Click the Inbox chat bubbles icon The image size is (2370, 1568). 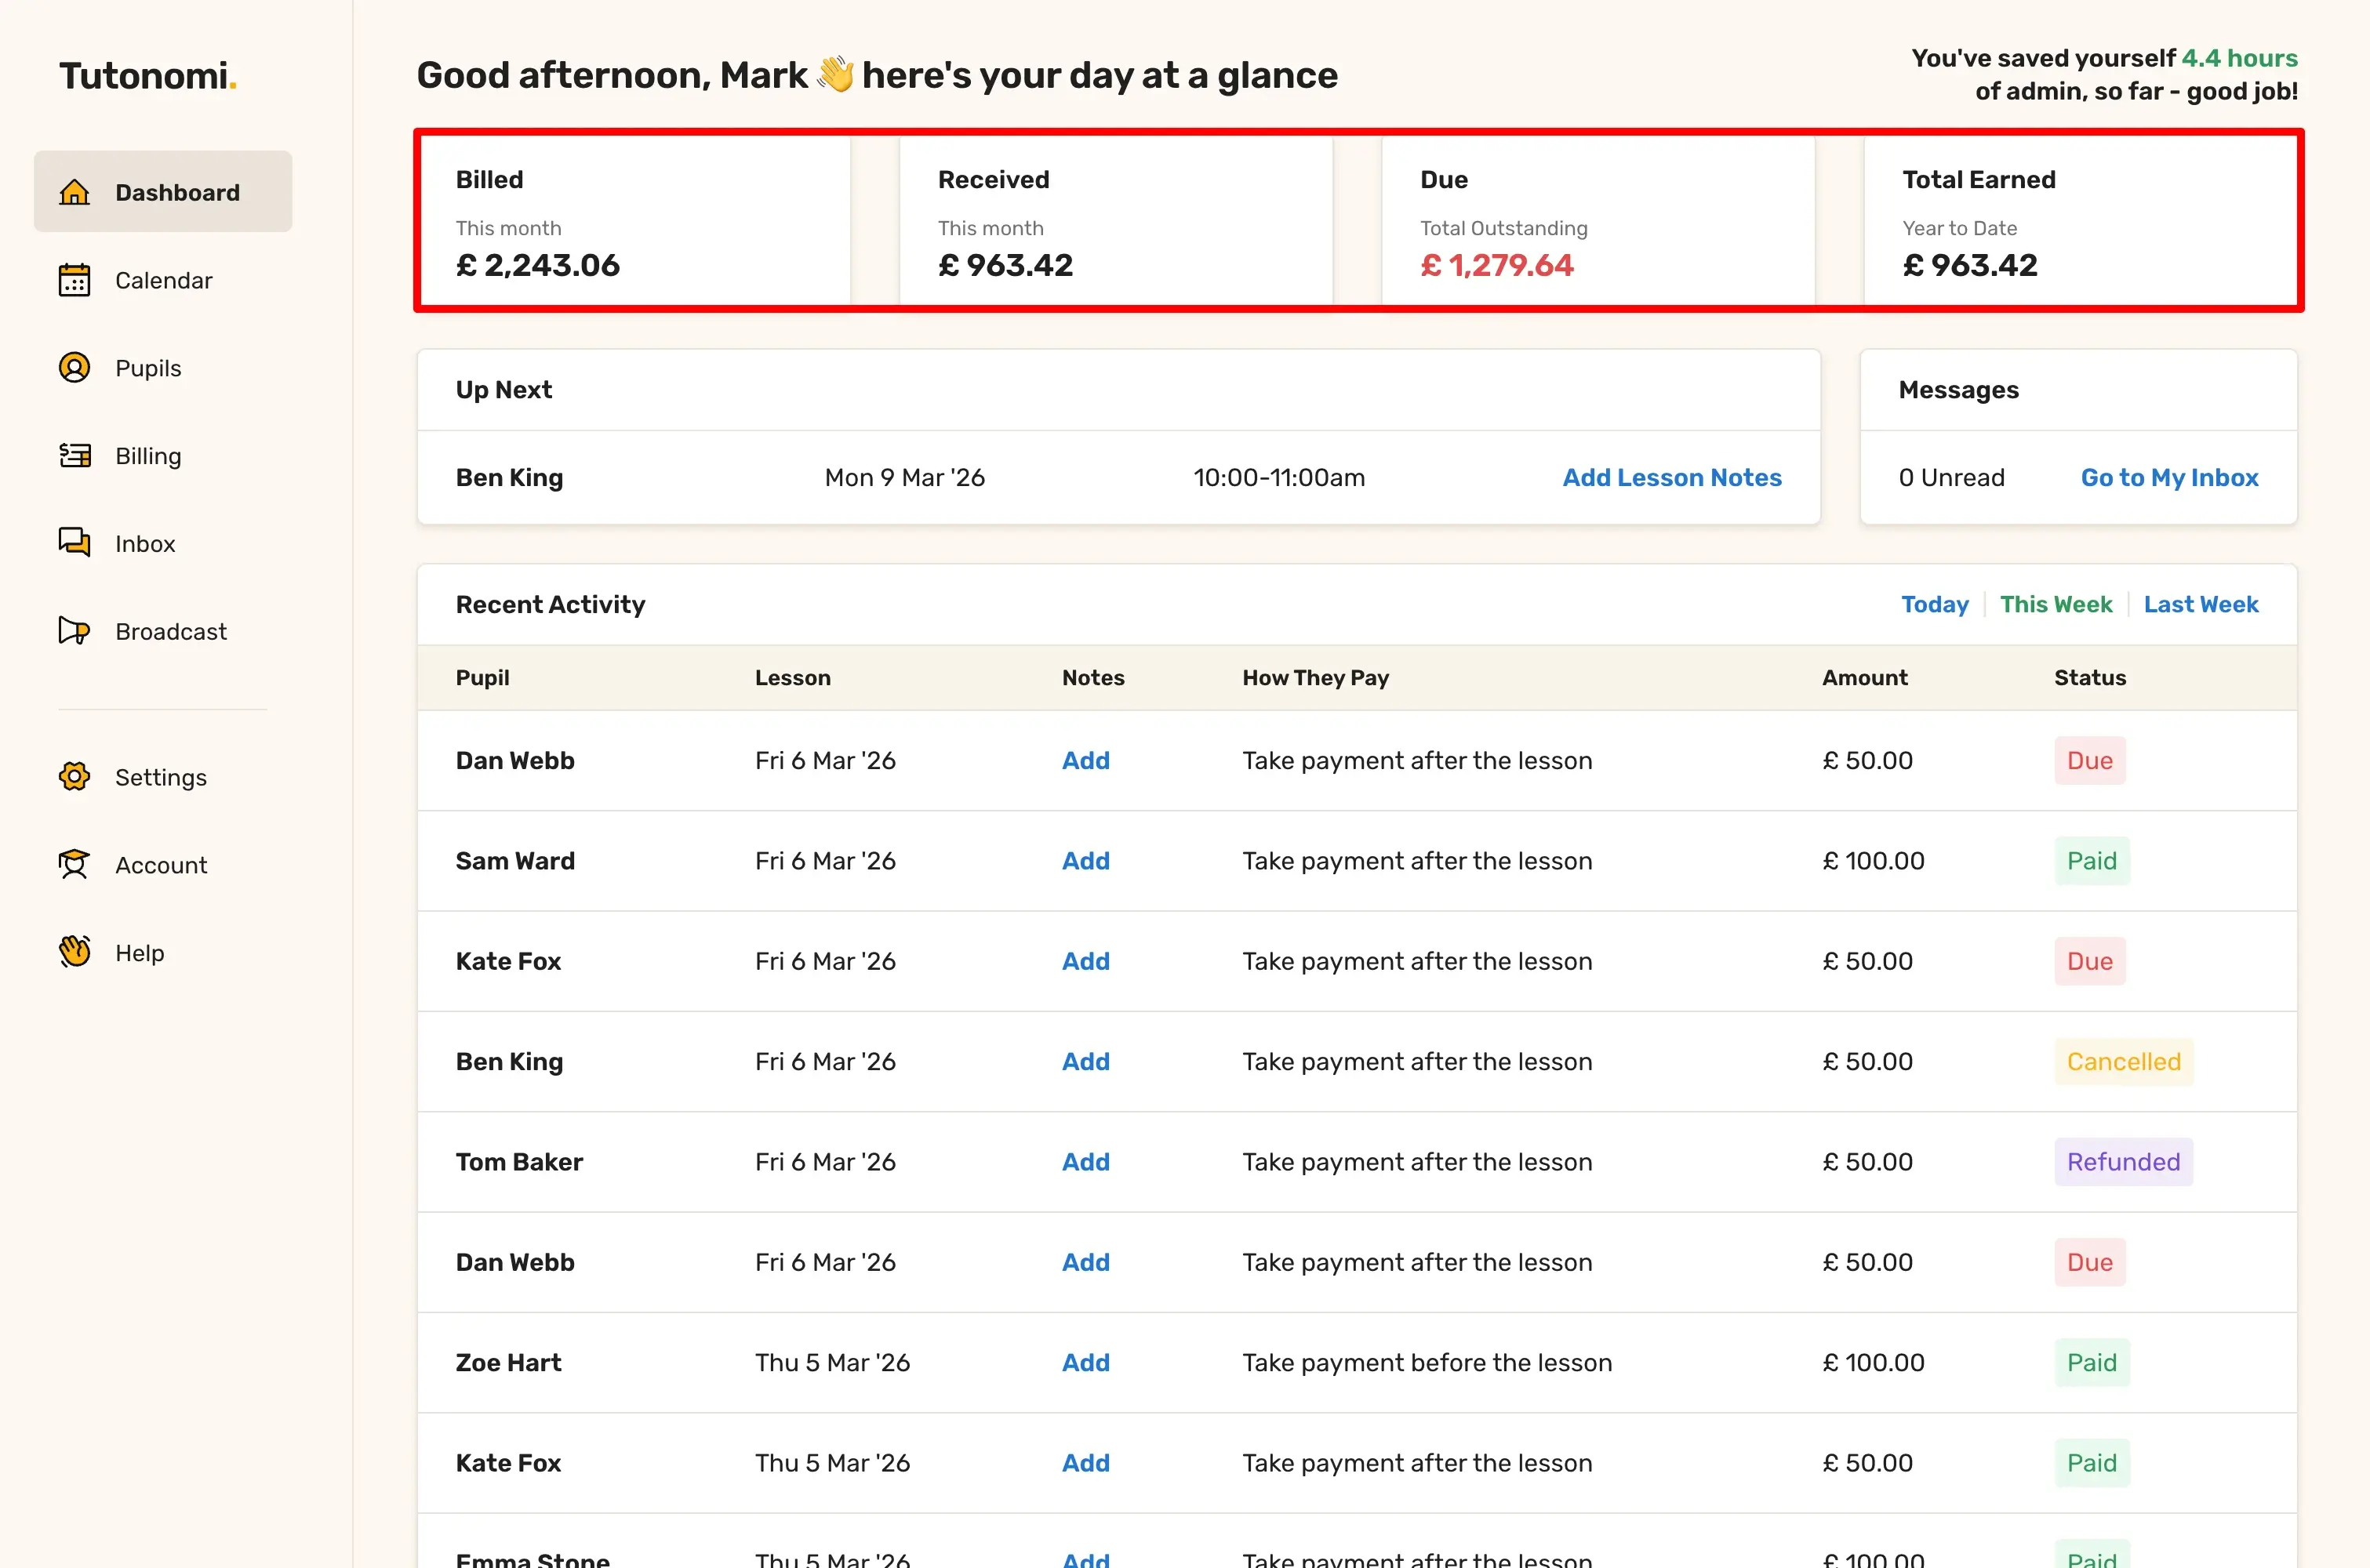click(74, 543)
